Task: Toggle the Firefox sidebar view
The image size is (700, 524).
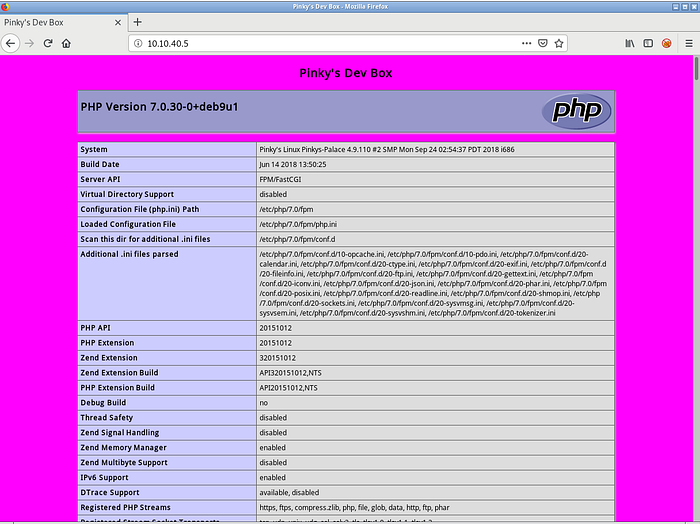Action: coord(648,43)
